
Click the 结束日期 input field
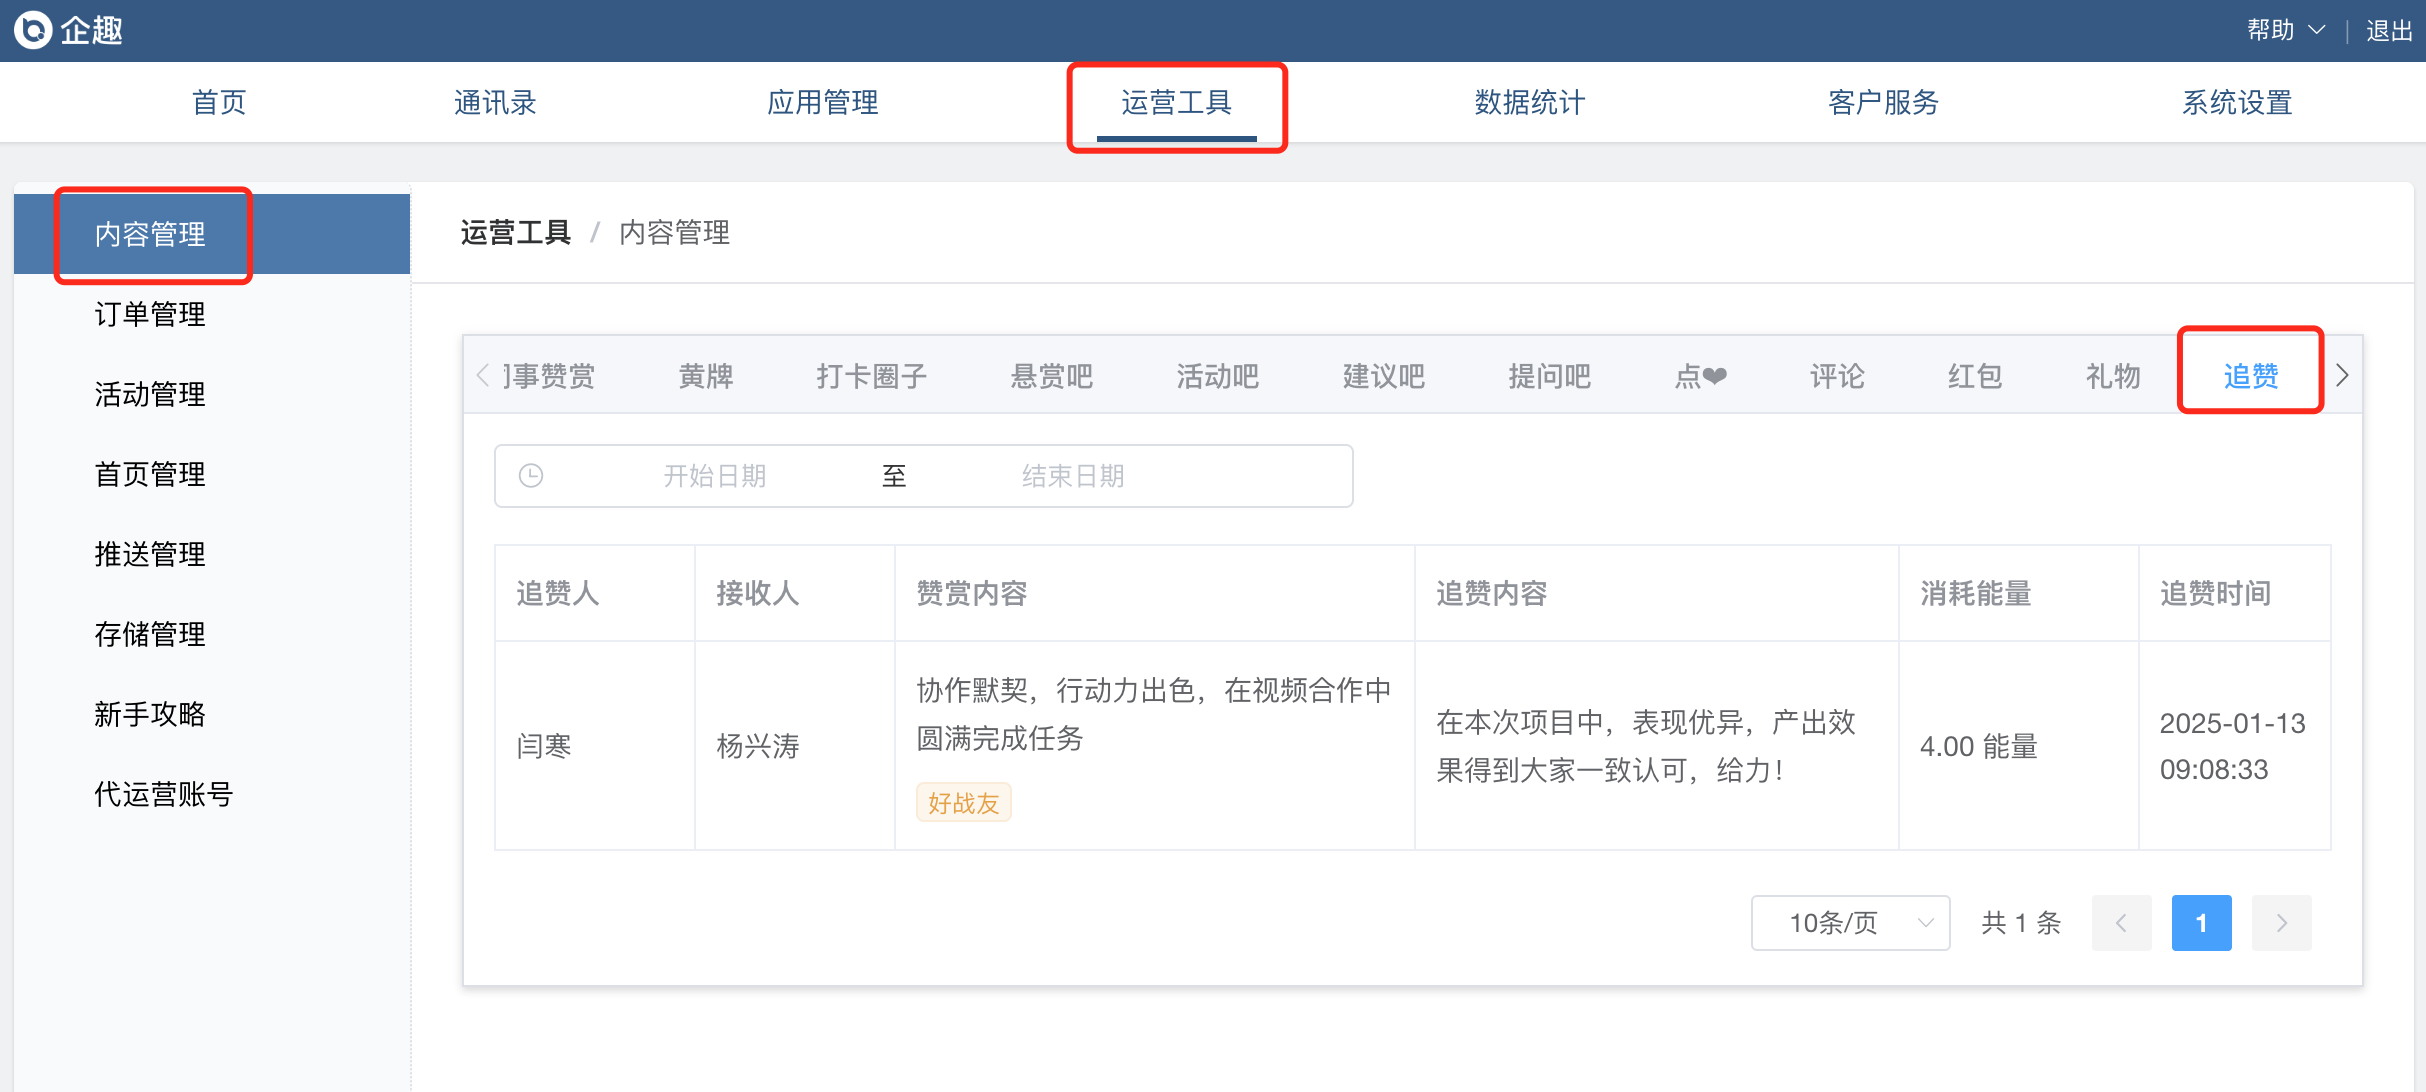1073,476
